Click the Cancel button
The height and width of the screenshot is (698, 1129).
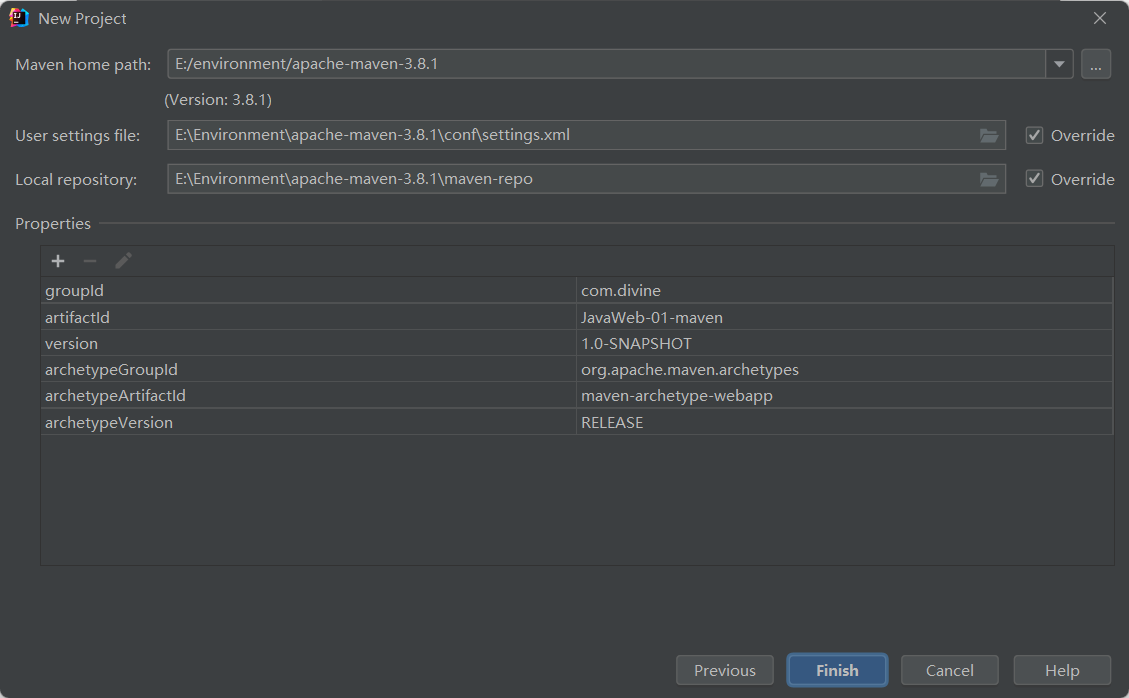click(949, 671)
